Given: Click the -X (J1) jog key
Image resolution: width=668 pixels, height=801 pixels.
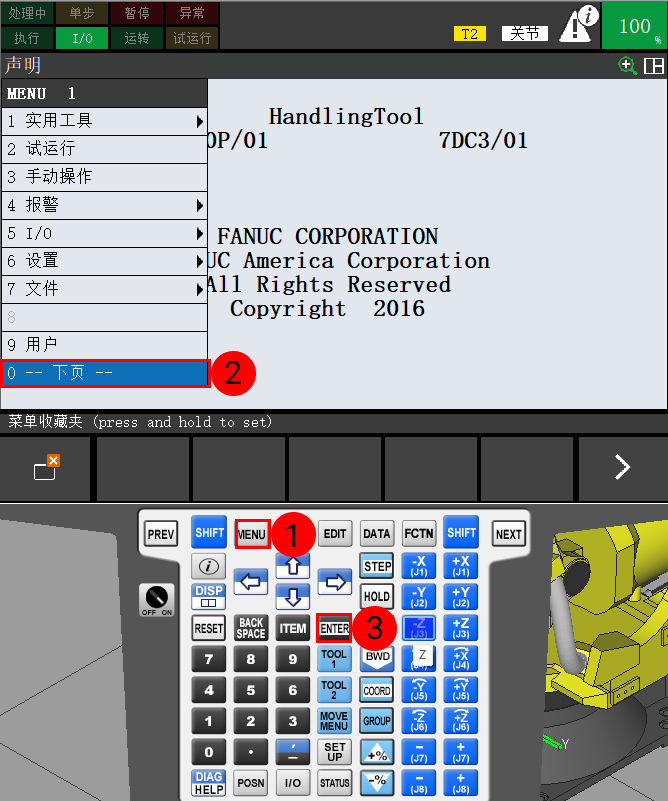Looking at the screenshot, I should coord(419,566).
